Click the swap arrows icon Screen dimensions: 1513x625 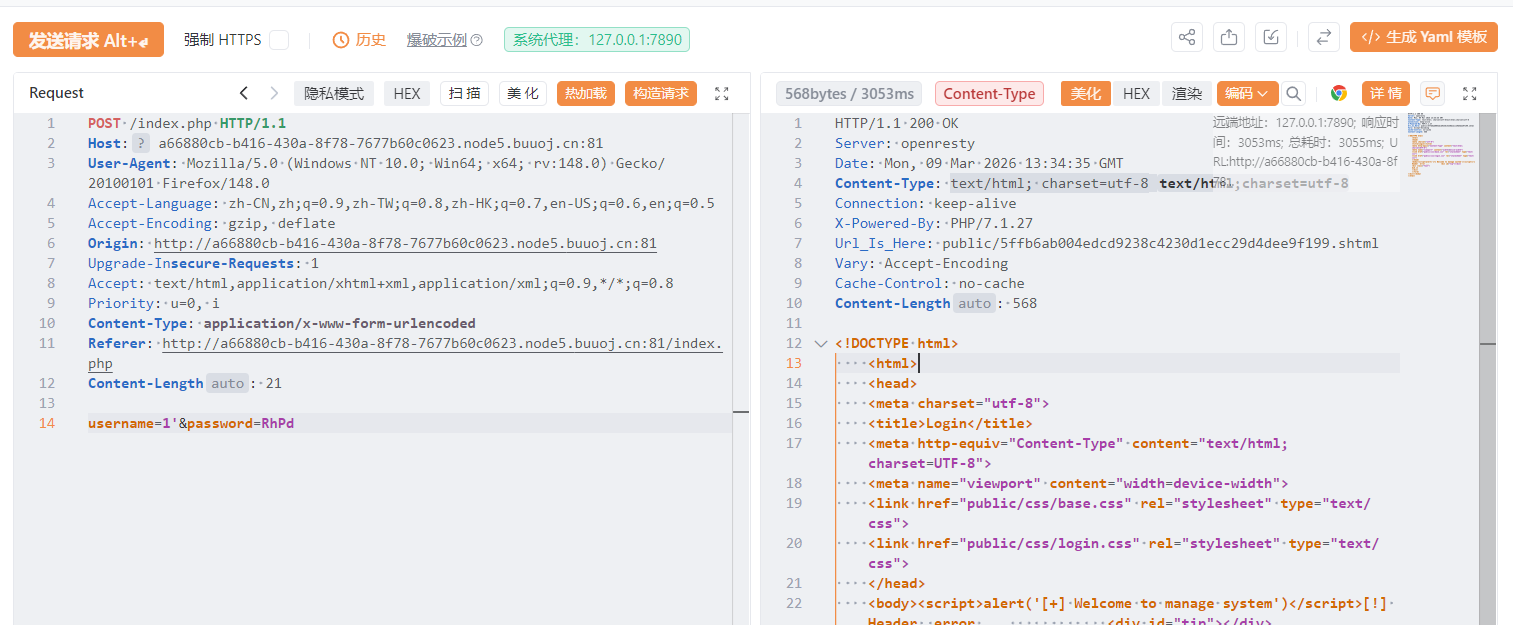click(x=1323, y=38)
